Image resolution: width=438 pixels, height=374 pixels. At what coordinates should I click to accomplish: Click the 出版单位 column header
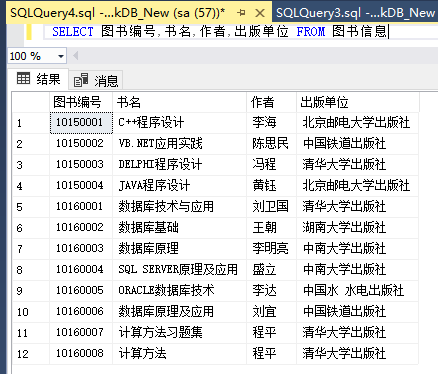358,102
